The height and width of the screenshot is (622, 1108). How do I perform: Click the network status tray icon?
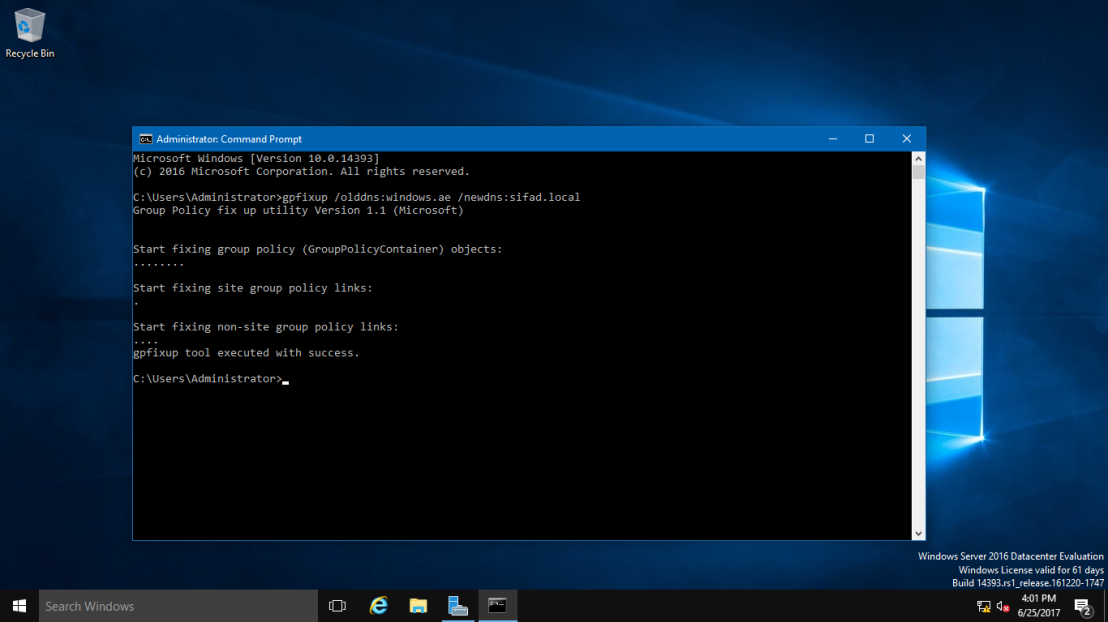[983, 606]
